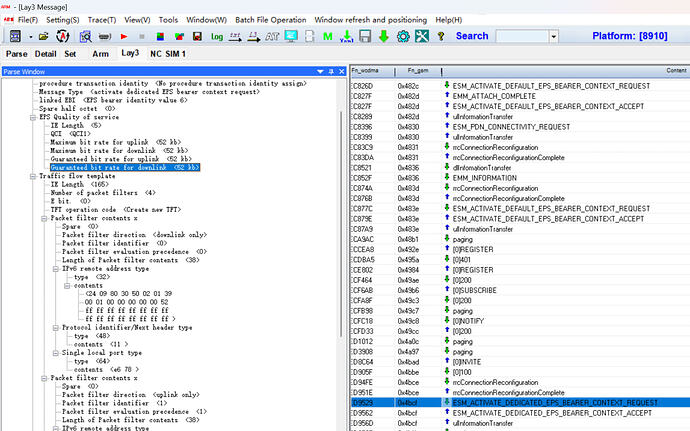Select the ESM_ACTIVATE_DEDICATED_EPS_BEARER_CONTEXT_ACCEPT message row

tap(520, 413)
